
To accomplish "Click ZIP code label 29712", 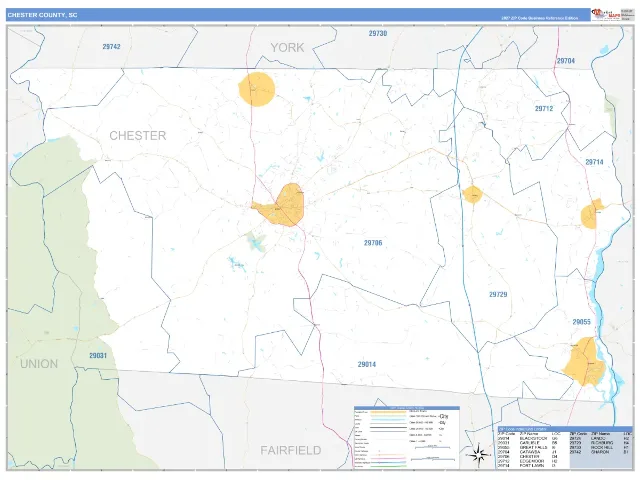I will point(544,109).
